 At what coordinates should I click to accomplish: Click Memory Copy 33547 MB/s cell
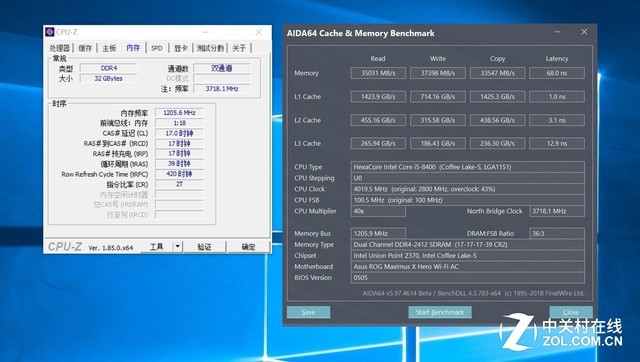coord(497,73)
